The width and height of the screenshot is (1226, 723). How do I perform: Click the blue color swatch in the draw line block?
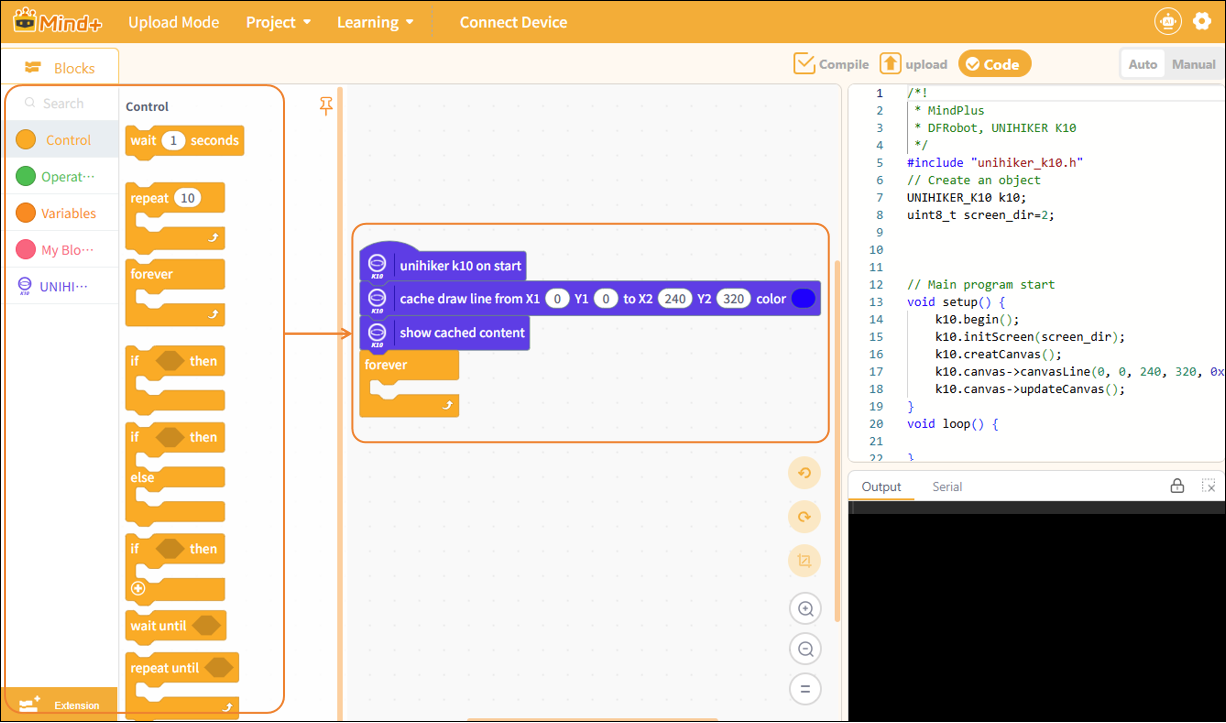click(803, 299)
